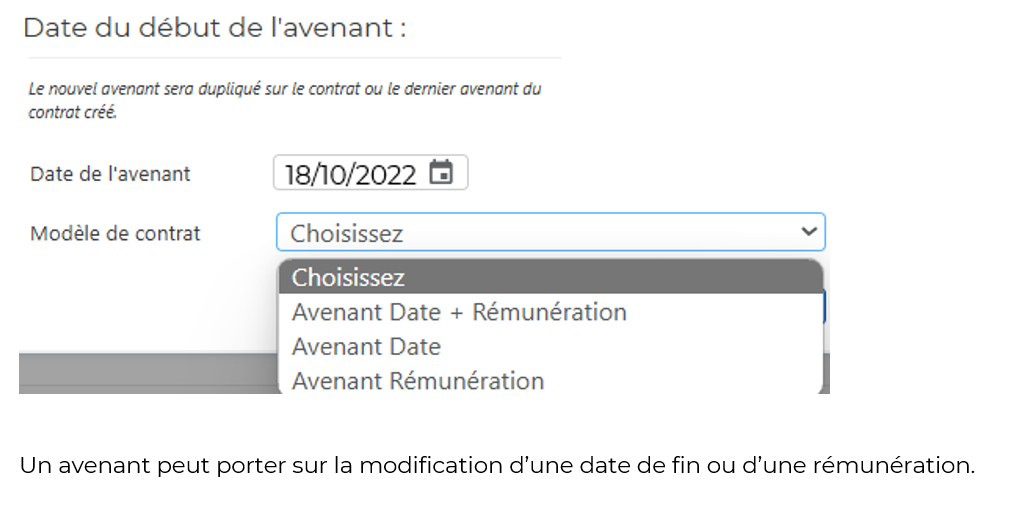Click the word rémunération ending the caption
The image size is (1032, 510).
(x=893, y=466)
